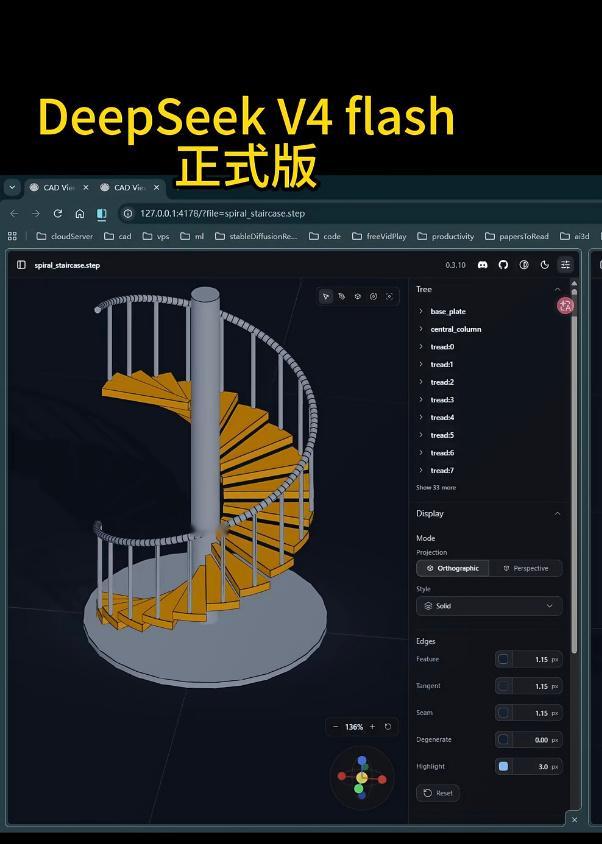Select the measure tool in viewport toolbar
602x844 pixels.
tap(341, 296)
